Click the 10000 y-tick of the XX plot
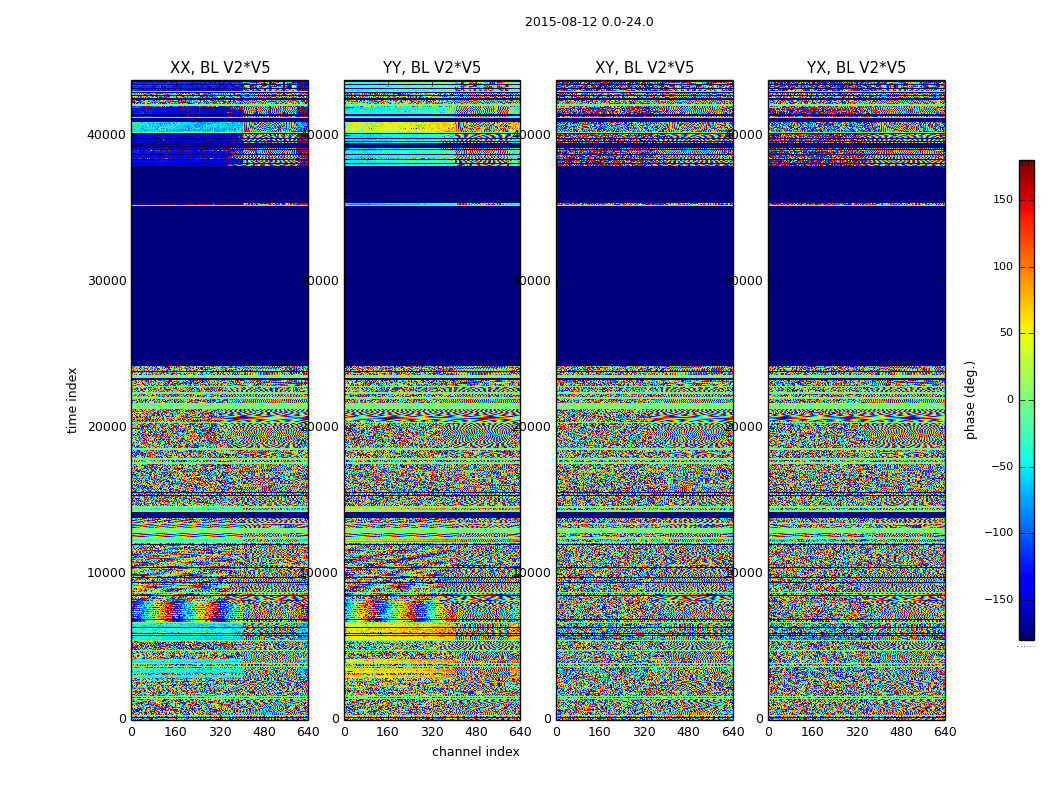This screenshot has width=1050, height=800. click(106, 572)
